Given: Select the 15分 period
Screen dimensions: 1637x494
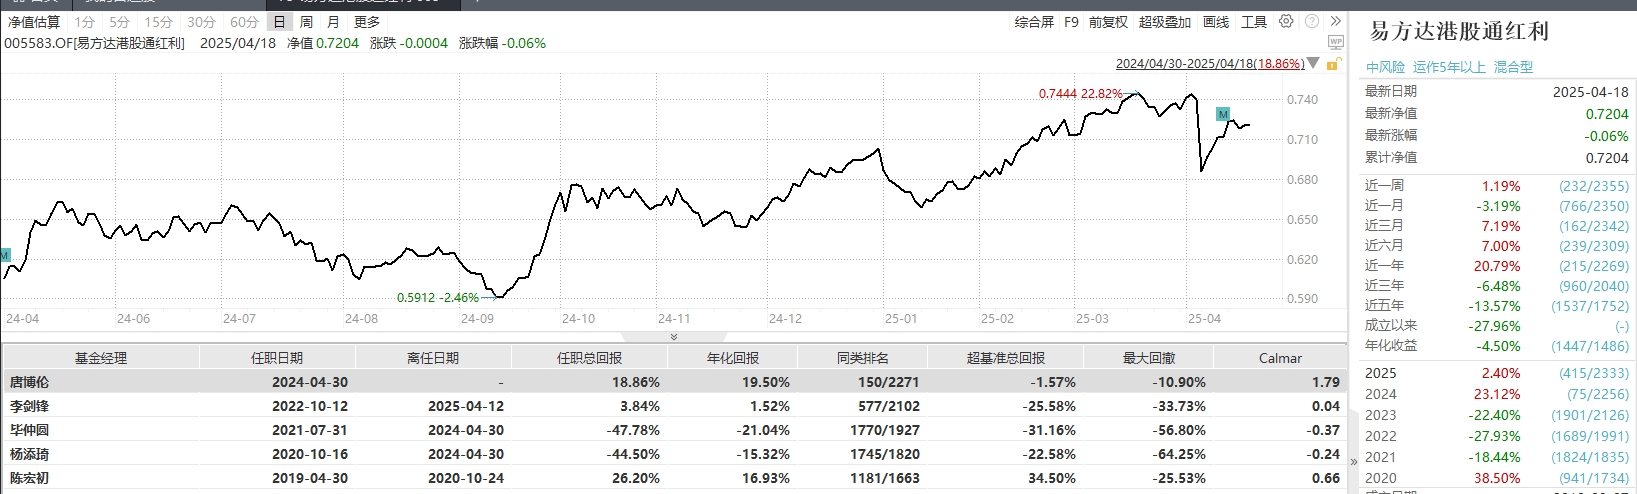Looking at the screenshot, I should pyautogui.click(x=158, y=22).
